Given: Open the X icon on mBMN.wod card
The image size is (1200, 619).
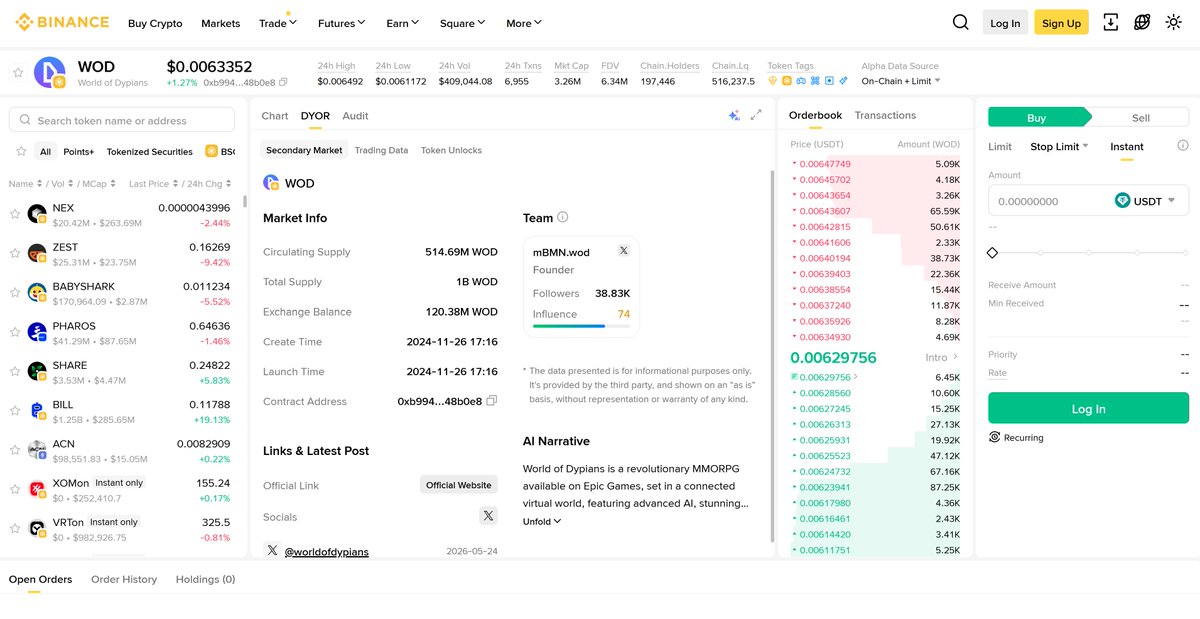Looking at the screenshot, I should point(623,251).
